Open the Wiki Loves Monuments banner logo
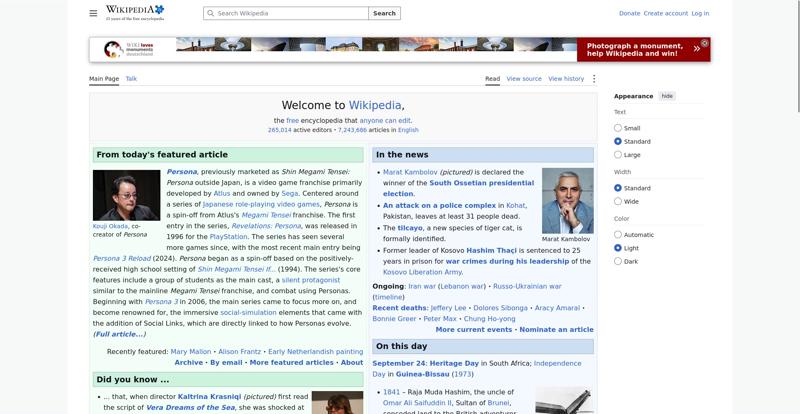This screenshot has width=800, height=414. pos(129,50)
